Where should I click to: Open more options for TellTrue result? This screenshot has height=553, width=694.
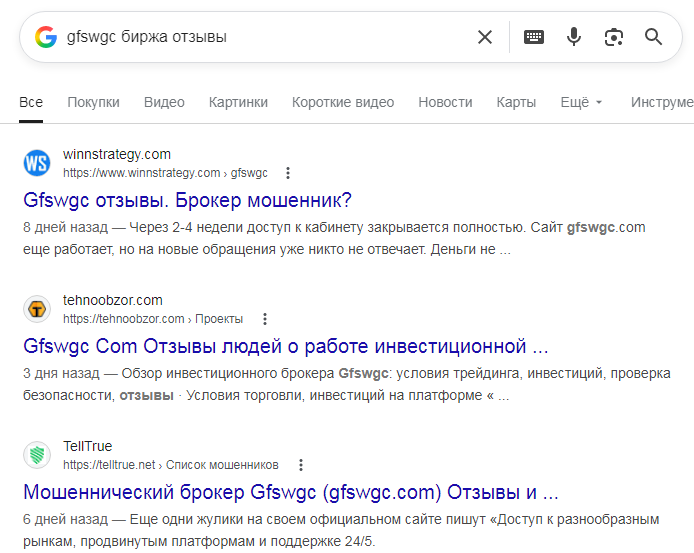coord(301,465)
